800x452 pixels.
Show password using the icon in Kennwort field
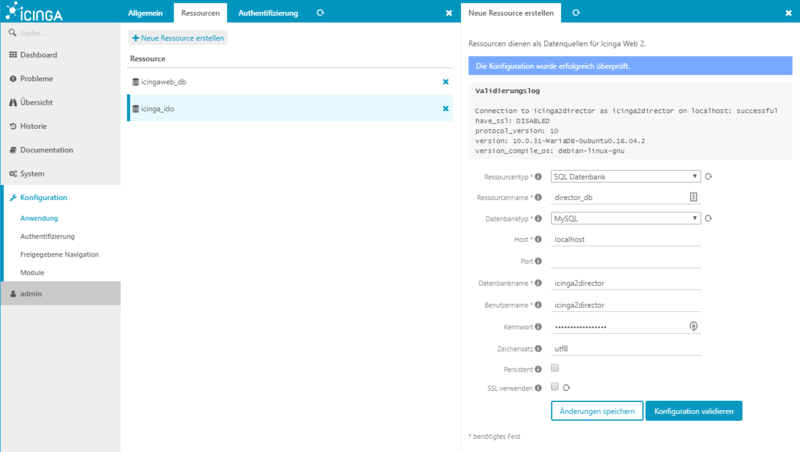(x=693, y=326)
